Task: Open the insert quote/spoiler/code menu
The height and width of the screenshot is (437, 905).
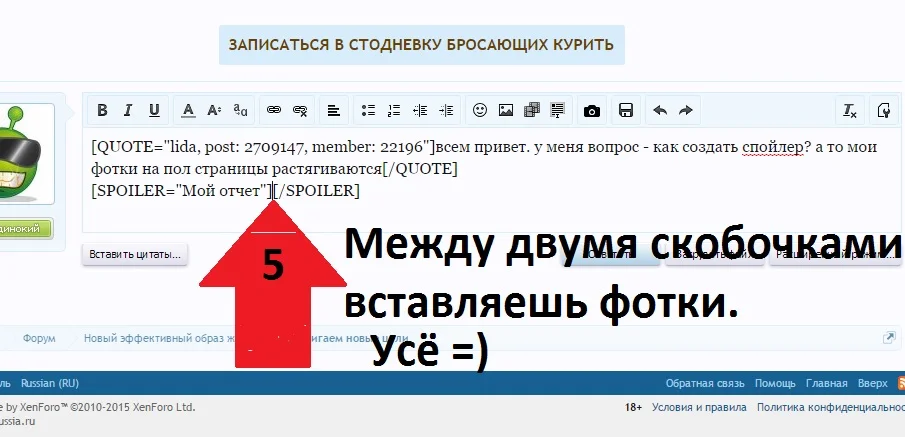Action: 558,110
